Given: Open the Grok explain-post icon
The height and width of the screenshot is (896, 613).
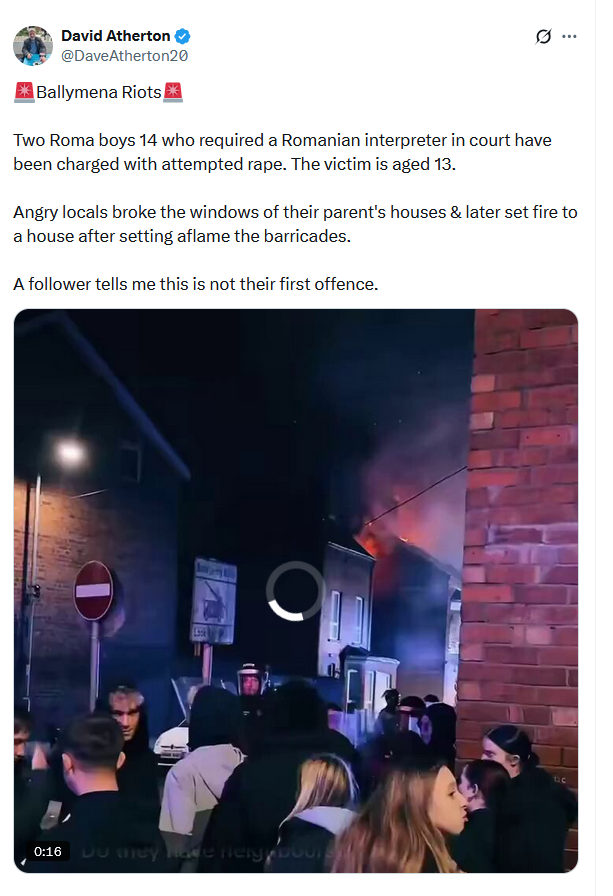Looking at the screenshot, I should point(543,37).
